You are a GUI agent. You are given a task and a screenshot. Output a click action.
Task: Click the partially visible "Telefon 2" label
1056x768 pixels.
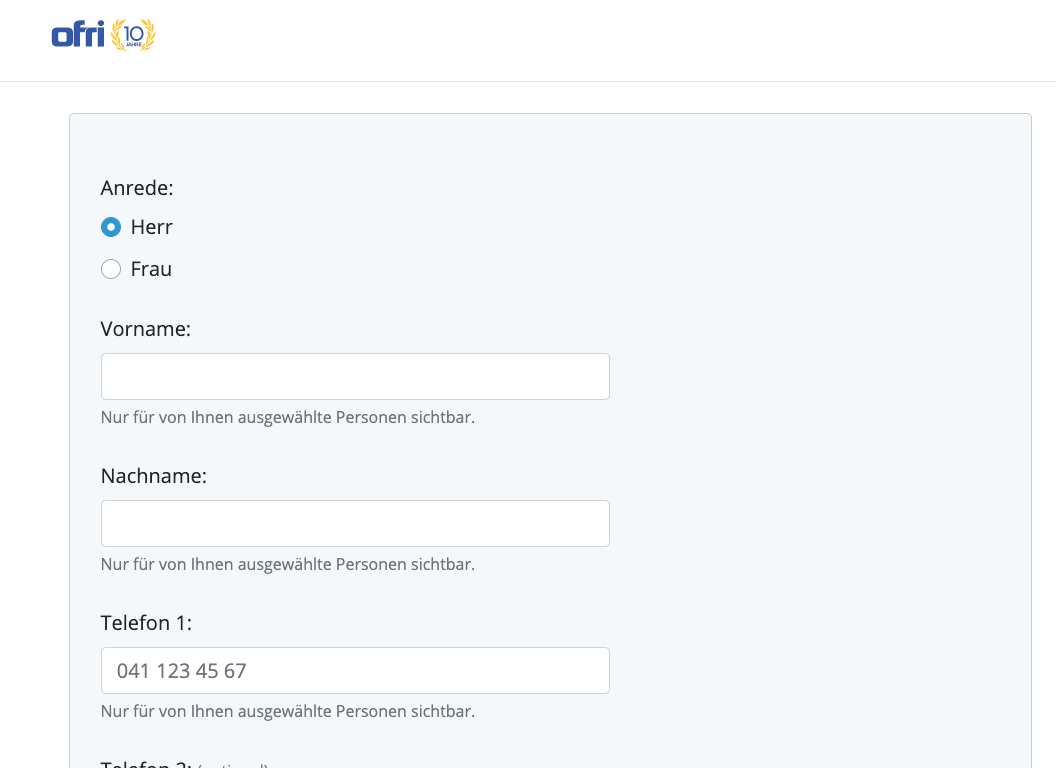tap(146, 764)
